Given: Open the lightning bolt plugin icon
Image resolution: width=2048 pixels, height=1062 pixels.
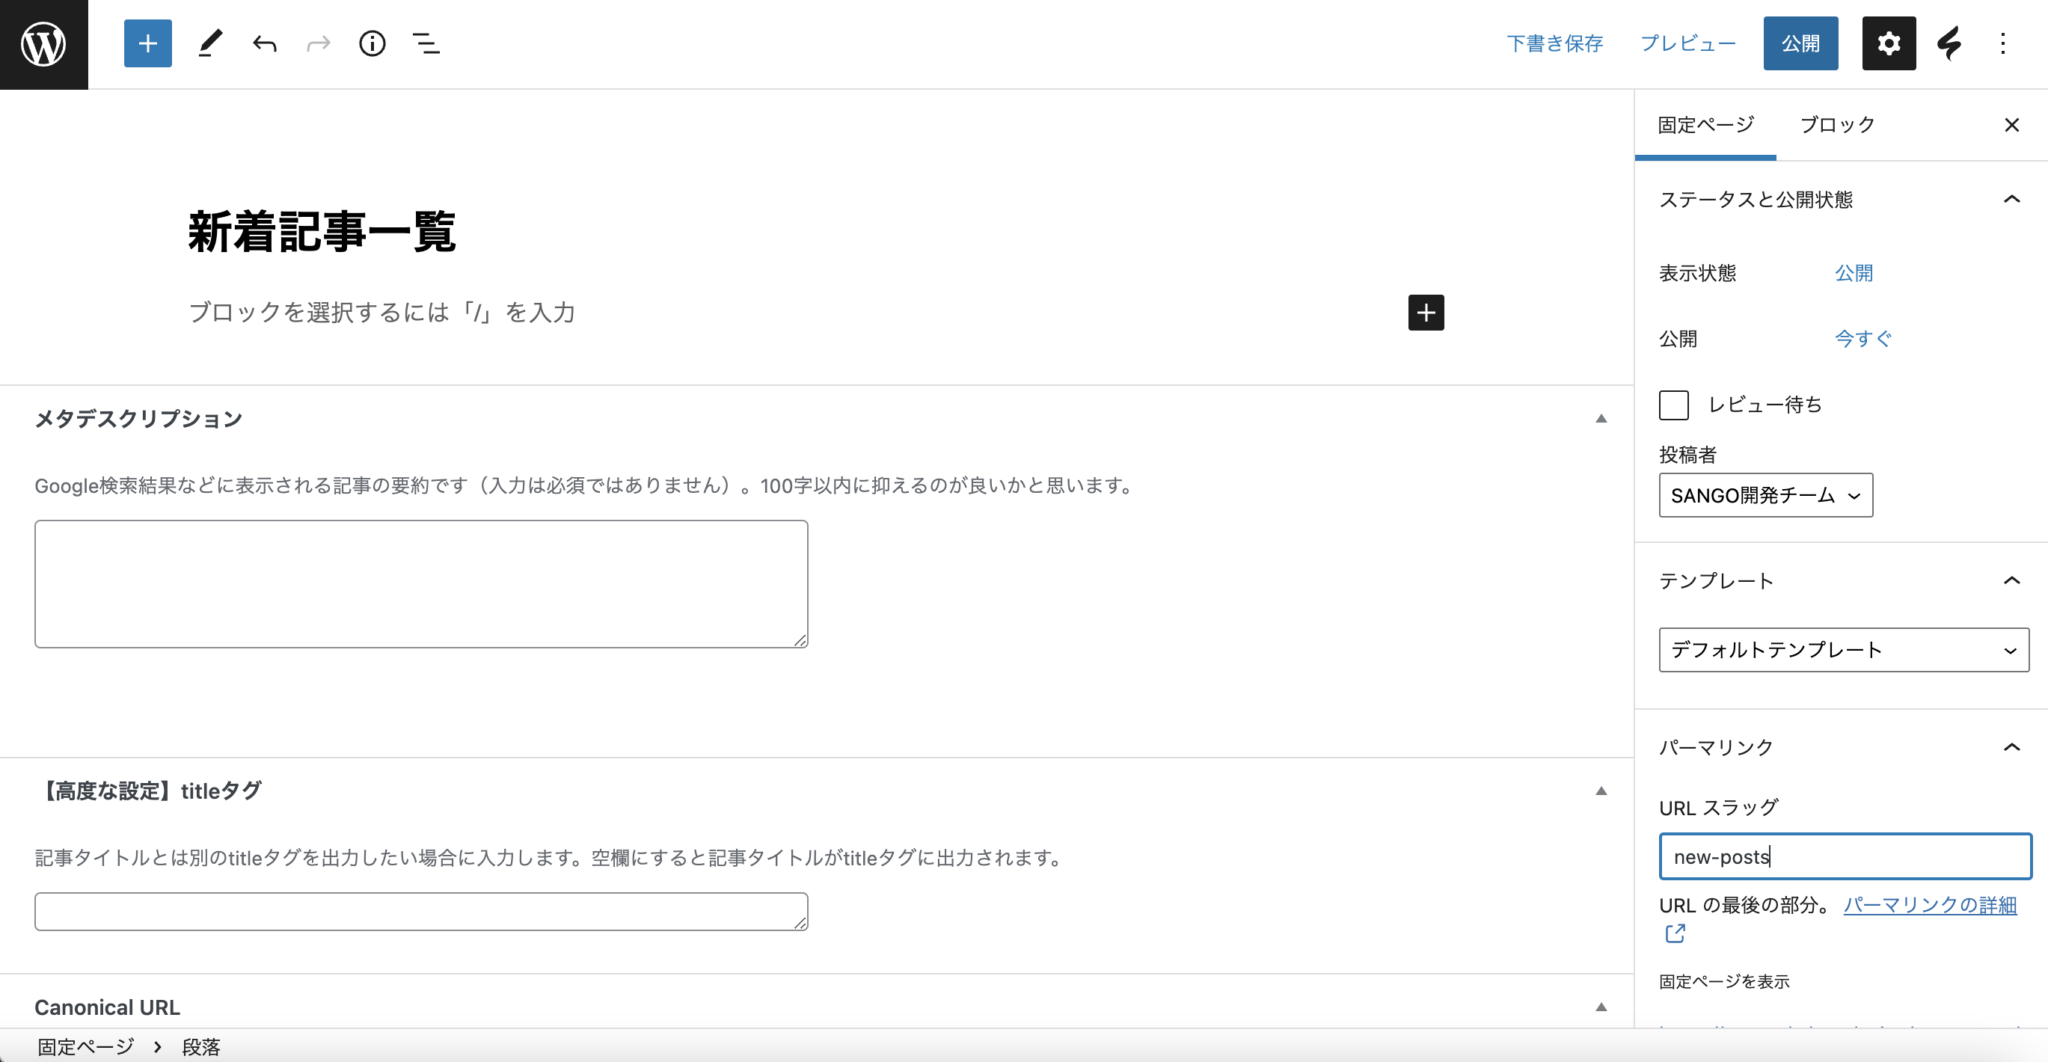Looking at the screenshot, I should pyautogui.click(x=1949, y=44).
